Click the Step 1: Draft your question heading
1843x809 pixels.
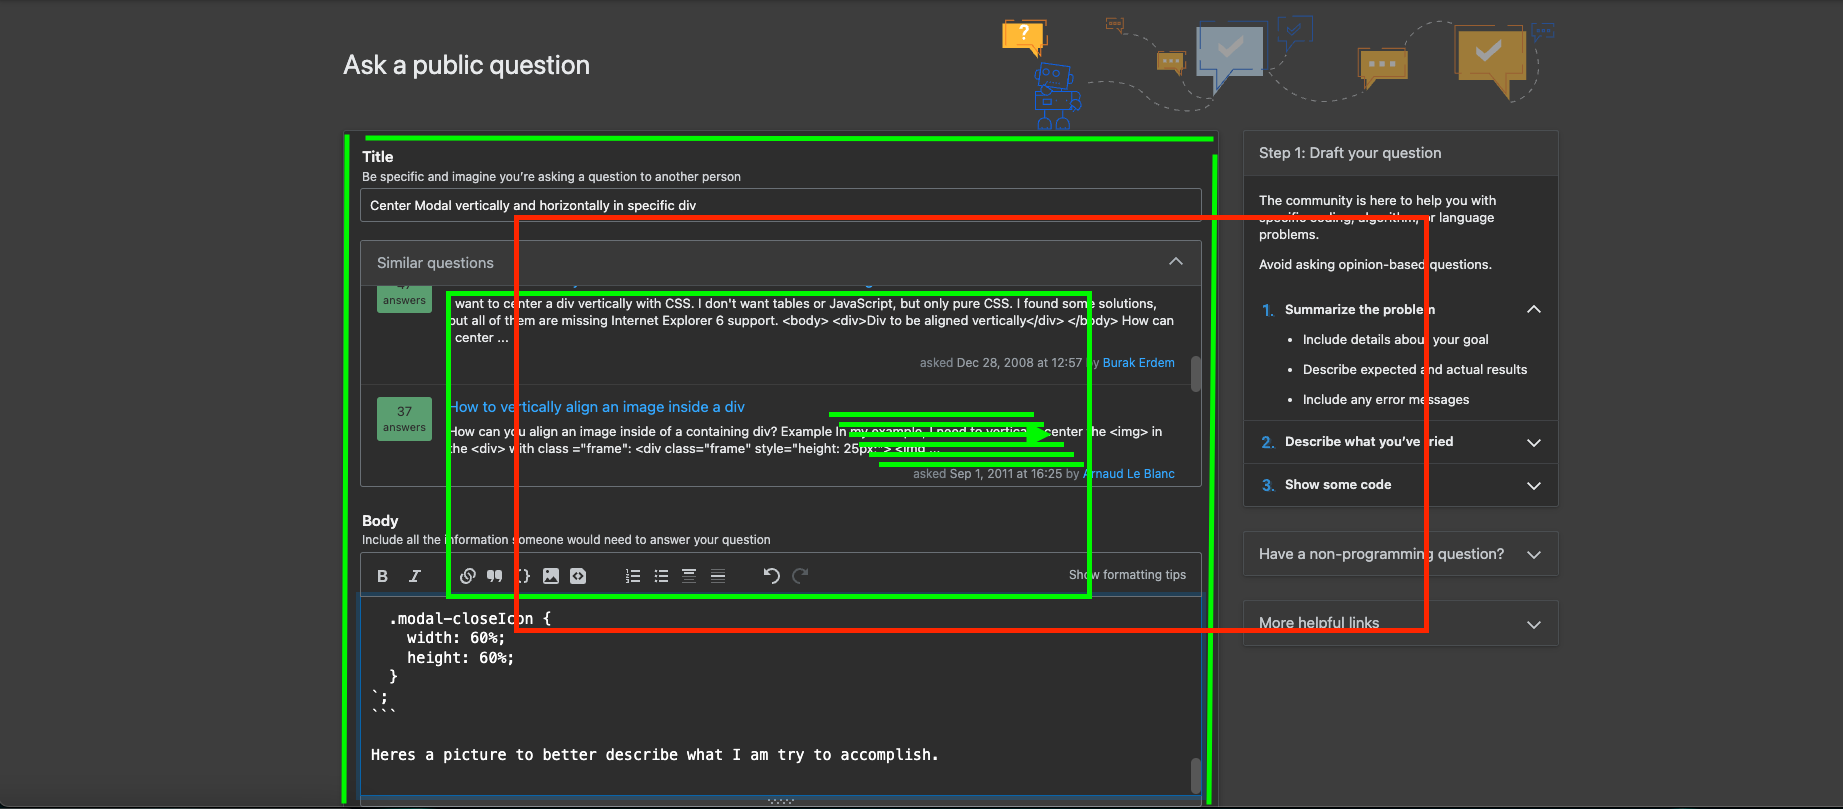click(1350, 153)
